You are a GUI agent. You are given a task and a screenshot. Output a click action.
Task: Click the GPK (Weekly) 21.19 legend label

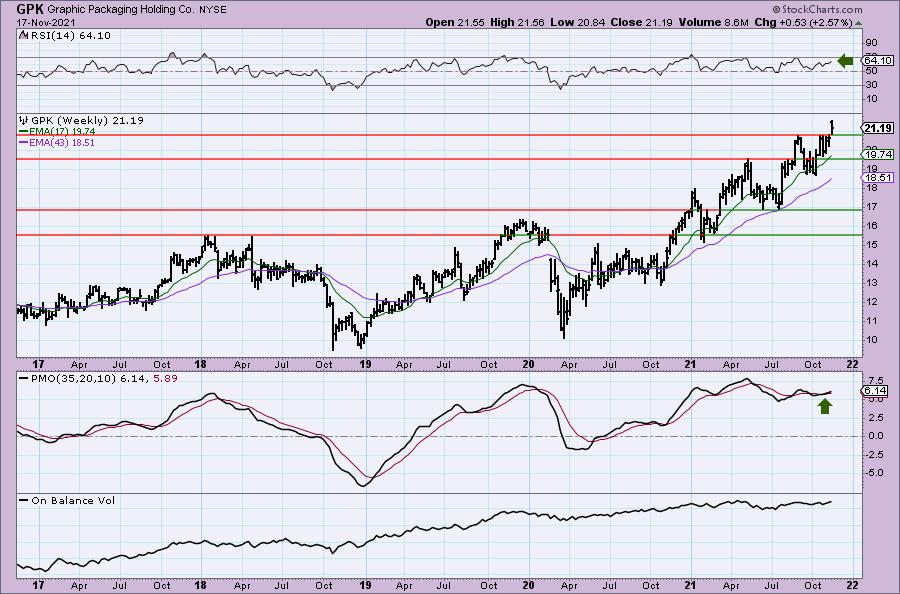[87, 121]
